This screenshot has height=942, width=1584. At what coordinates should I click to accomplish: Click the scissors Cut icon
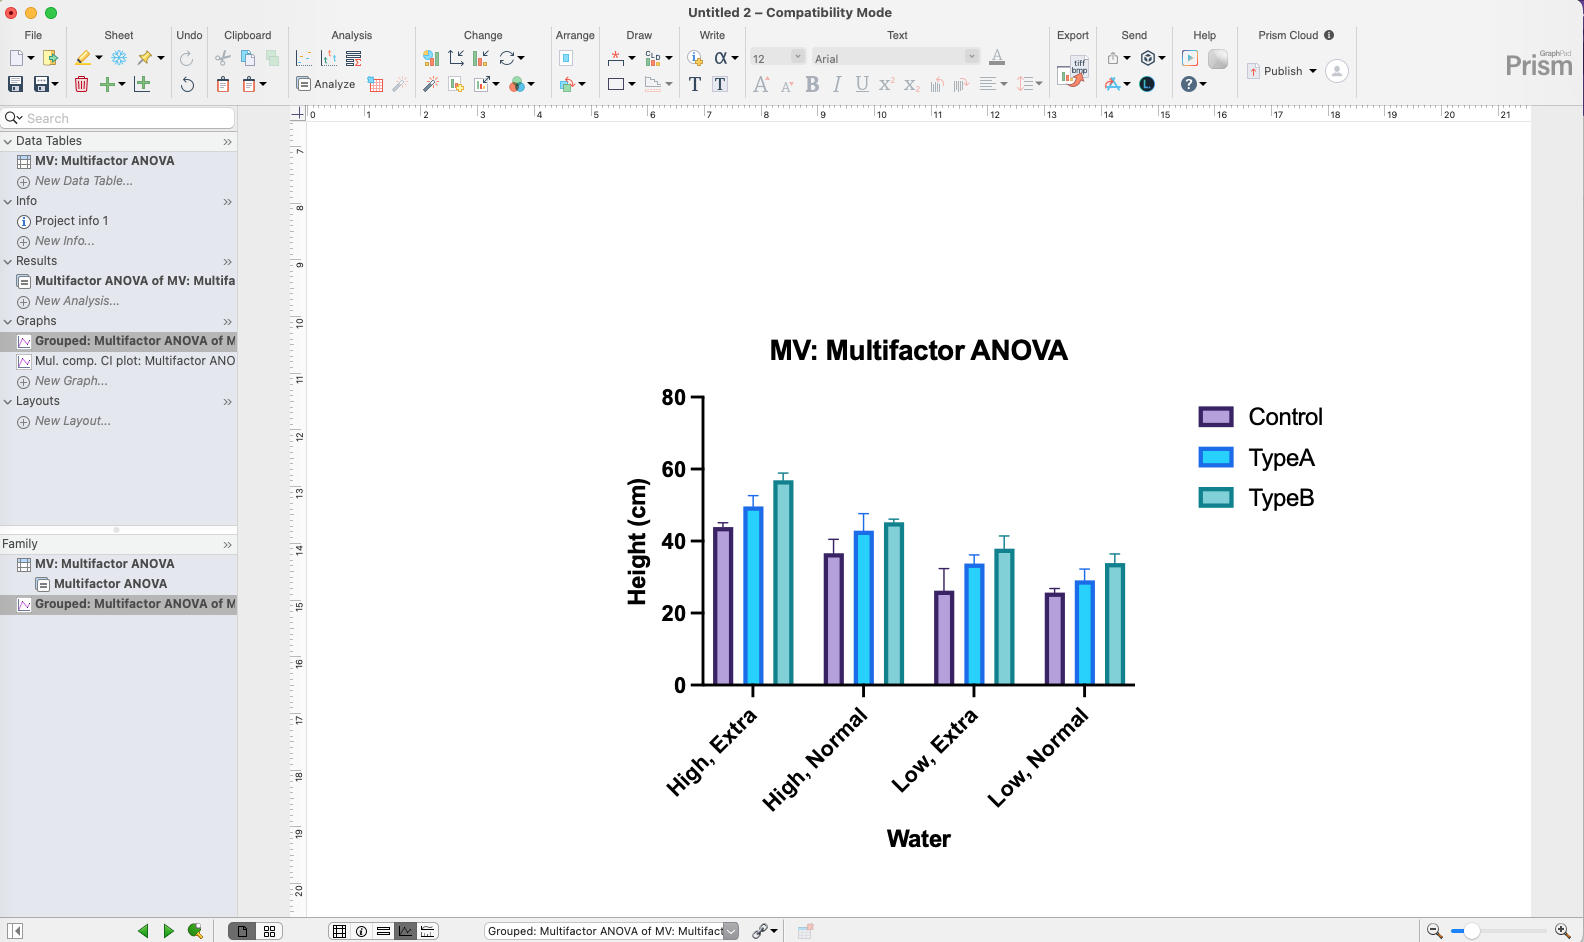(x=223, y=58)
